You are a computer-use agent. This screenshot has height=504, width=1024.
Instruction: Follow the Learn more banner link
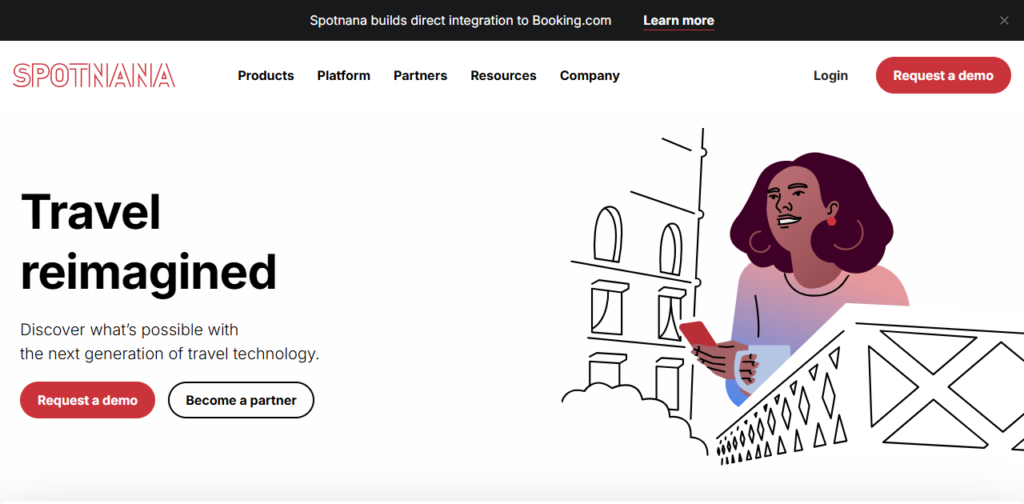pos(679,21)
